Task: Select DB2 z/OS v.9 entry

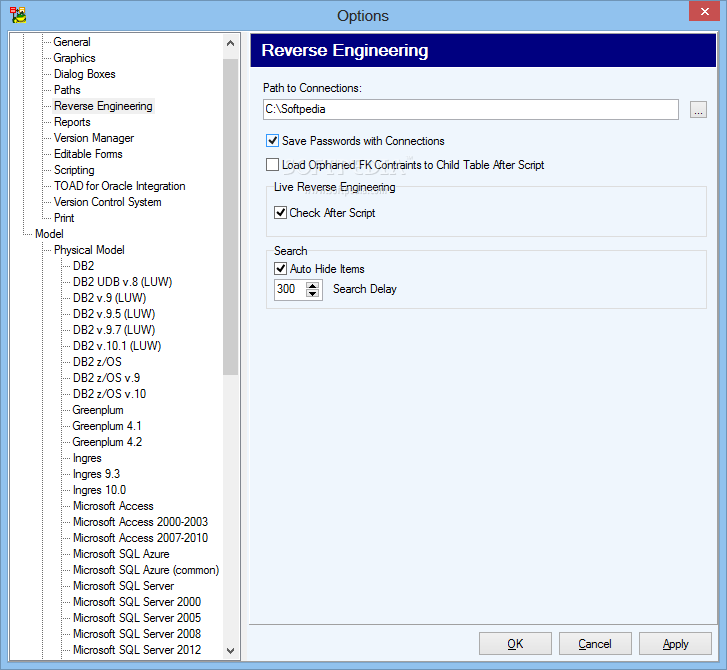Action: coord(106,378)
